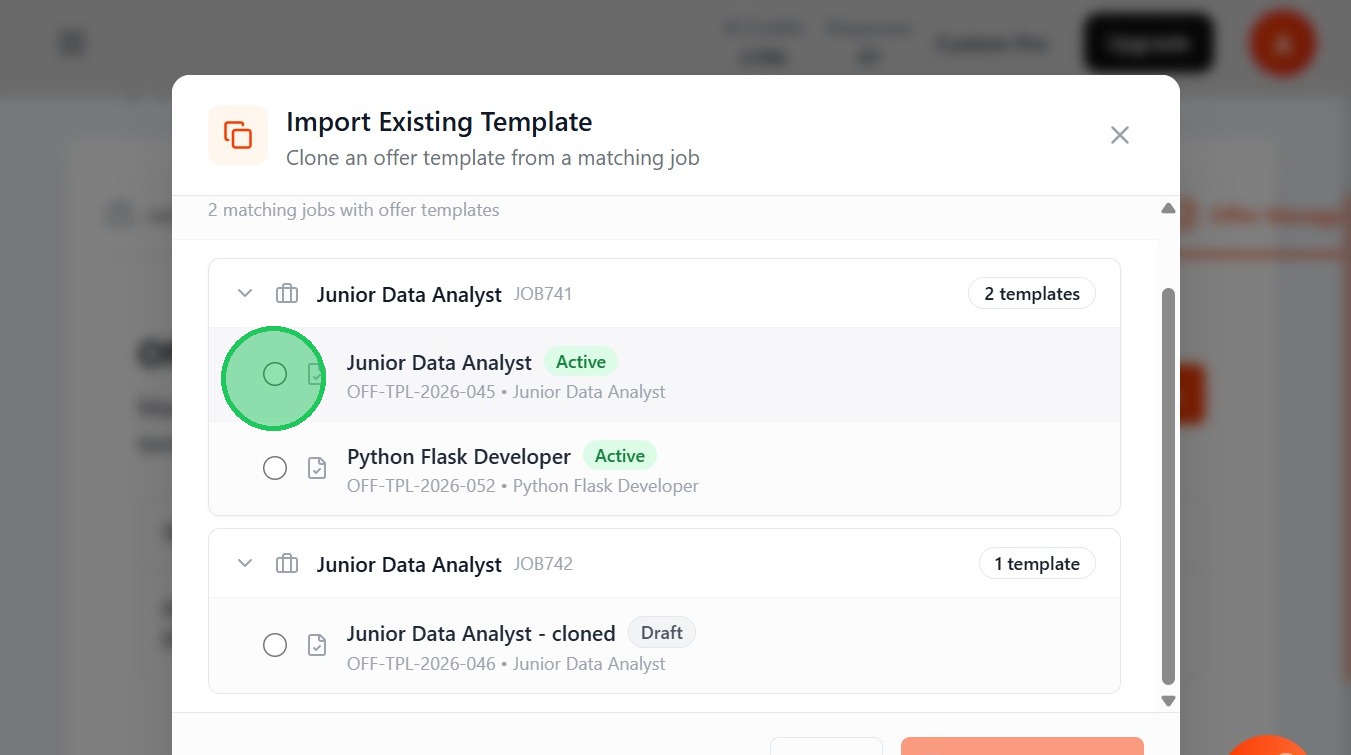Select the Junior Data Analyst Active template radio
This screenshot has height=755, width=1351.
coord(275,374)
